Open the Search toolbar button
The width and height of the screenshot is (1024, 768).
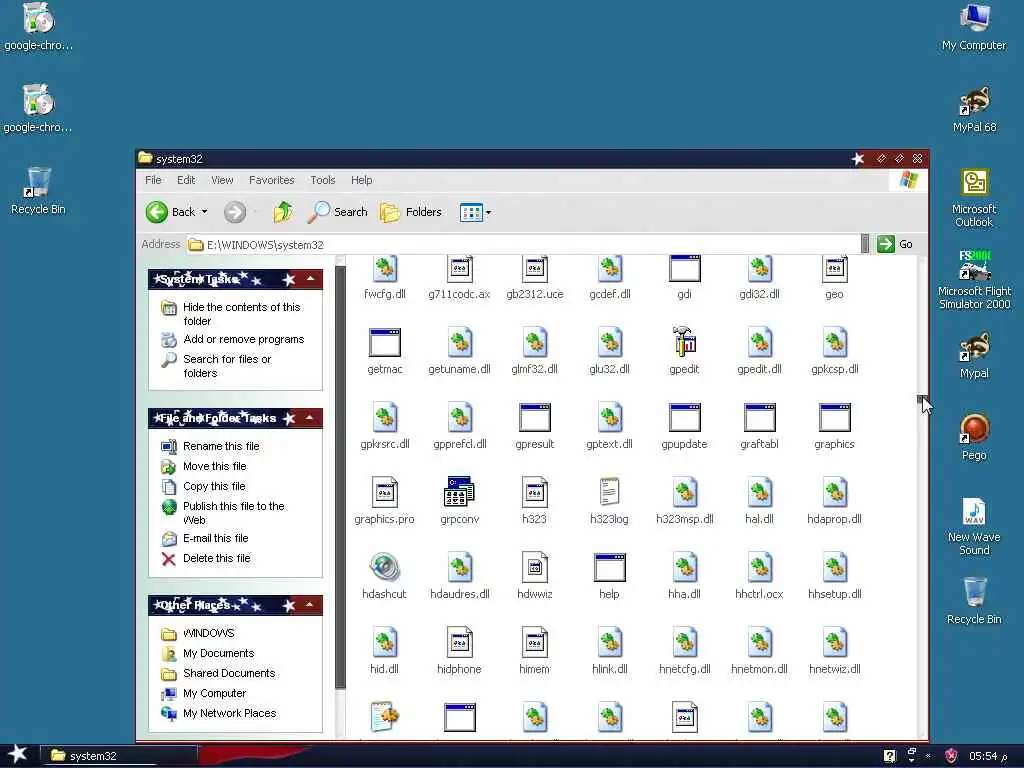pos(338,212)
